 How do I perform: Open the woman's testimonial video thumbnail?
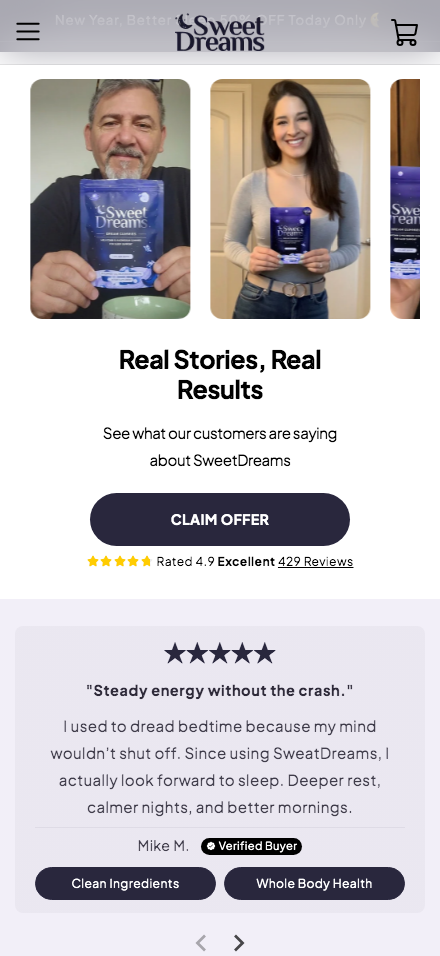click(290, 199)
